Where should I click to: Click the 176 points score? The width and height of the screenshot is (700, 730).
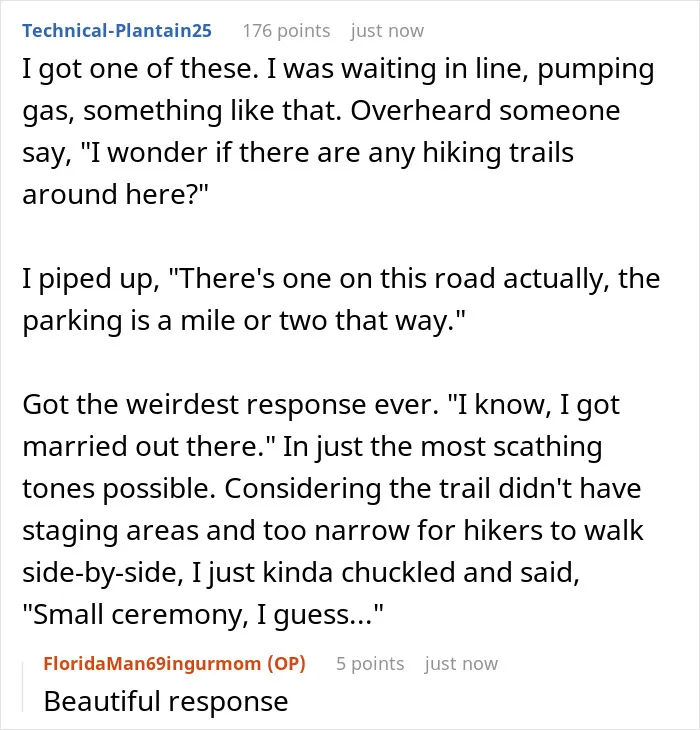pyautogui.click(x=286, y=31)
